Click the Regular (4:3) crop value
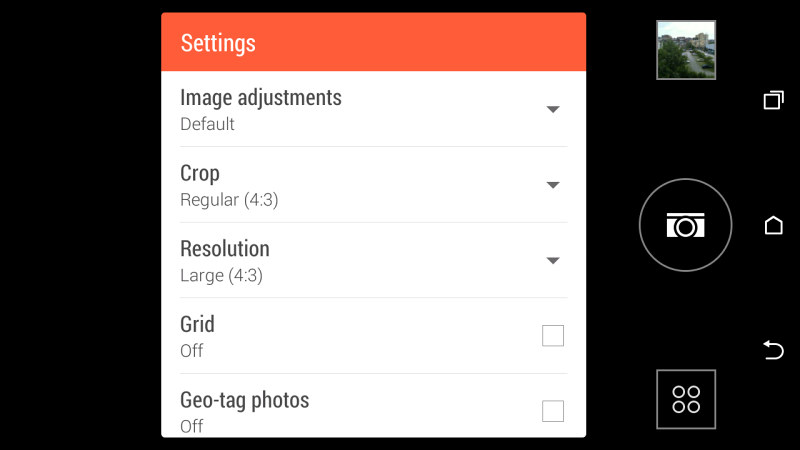Screen dimensions: 800x450 229,199
